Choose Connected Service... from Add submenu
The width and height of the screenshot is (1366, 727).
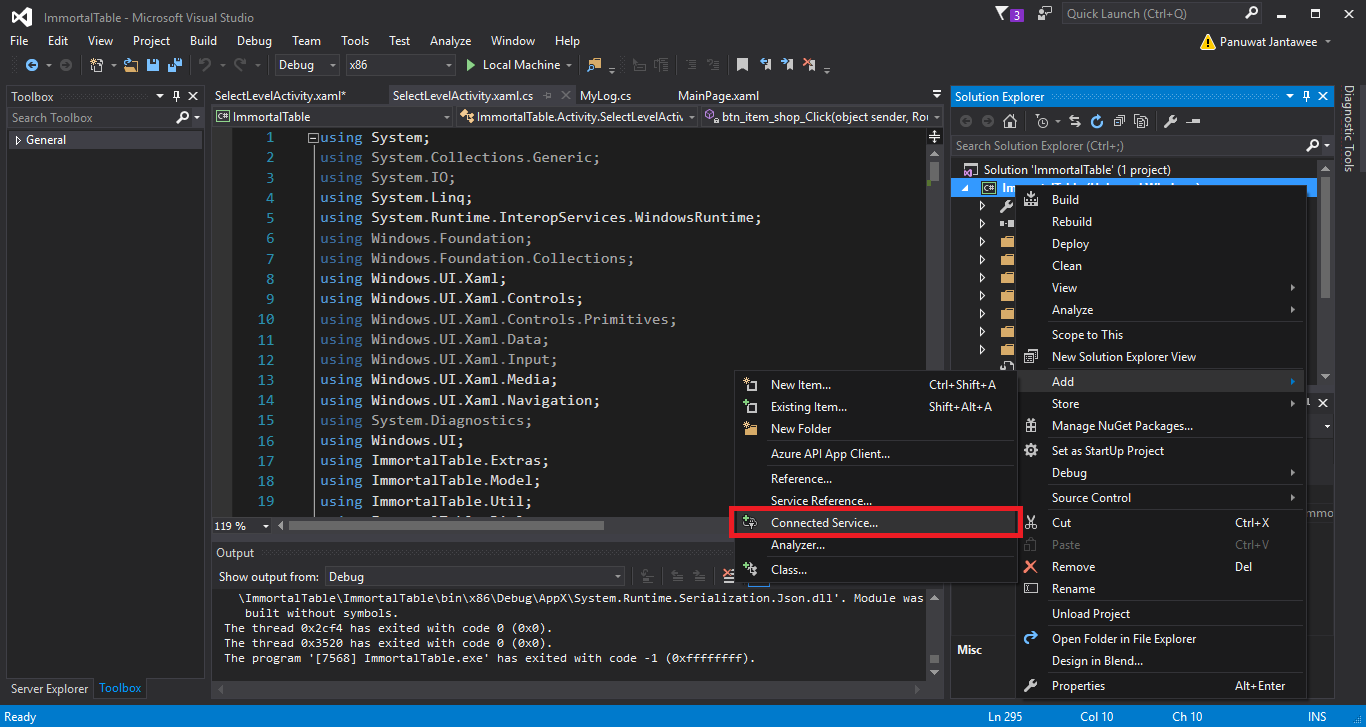pyautogui.click(x=876, y=523)
